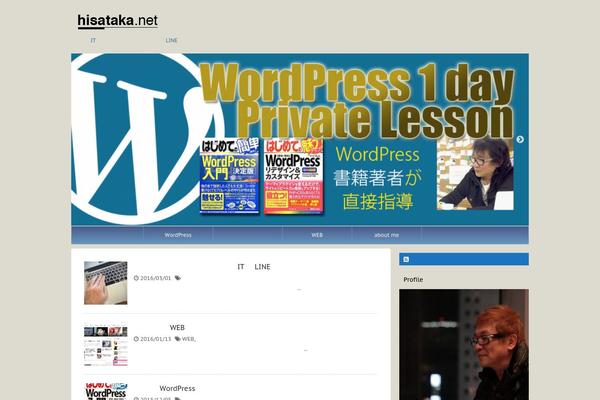Open the laptop keyboard post thumbnail
Viewport: 600px width, 400px height.
(106, 283)
